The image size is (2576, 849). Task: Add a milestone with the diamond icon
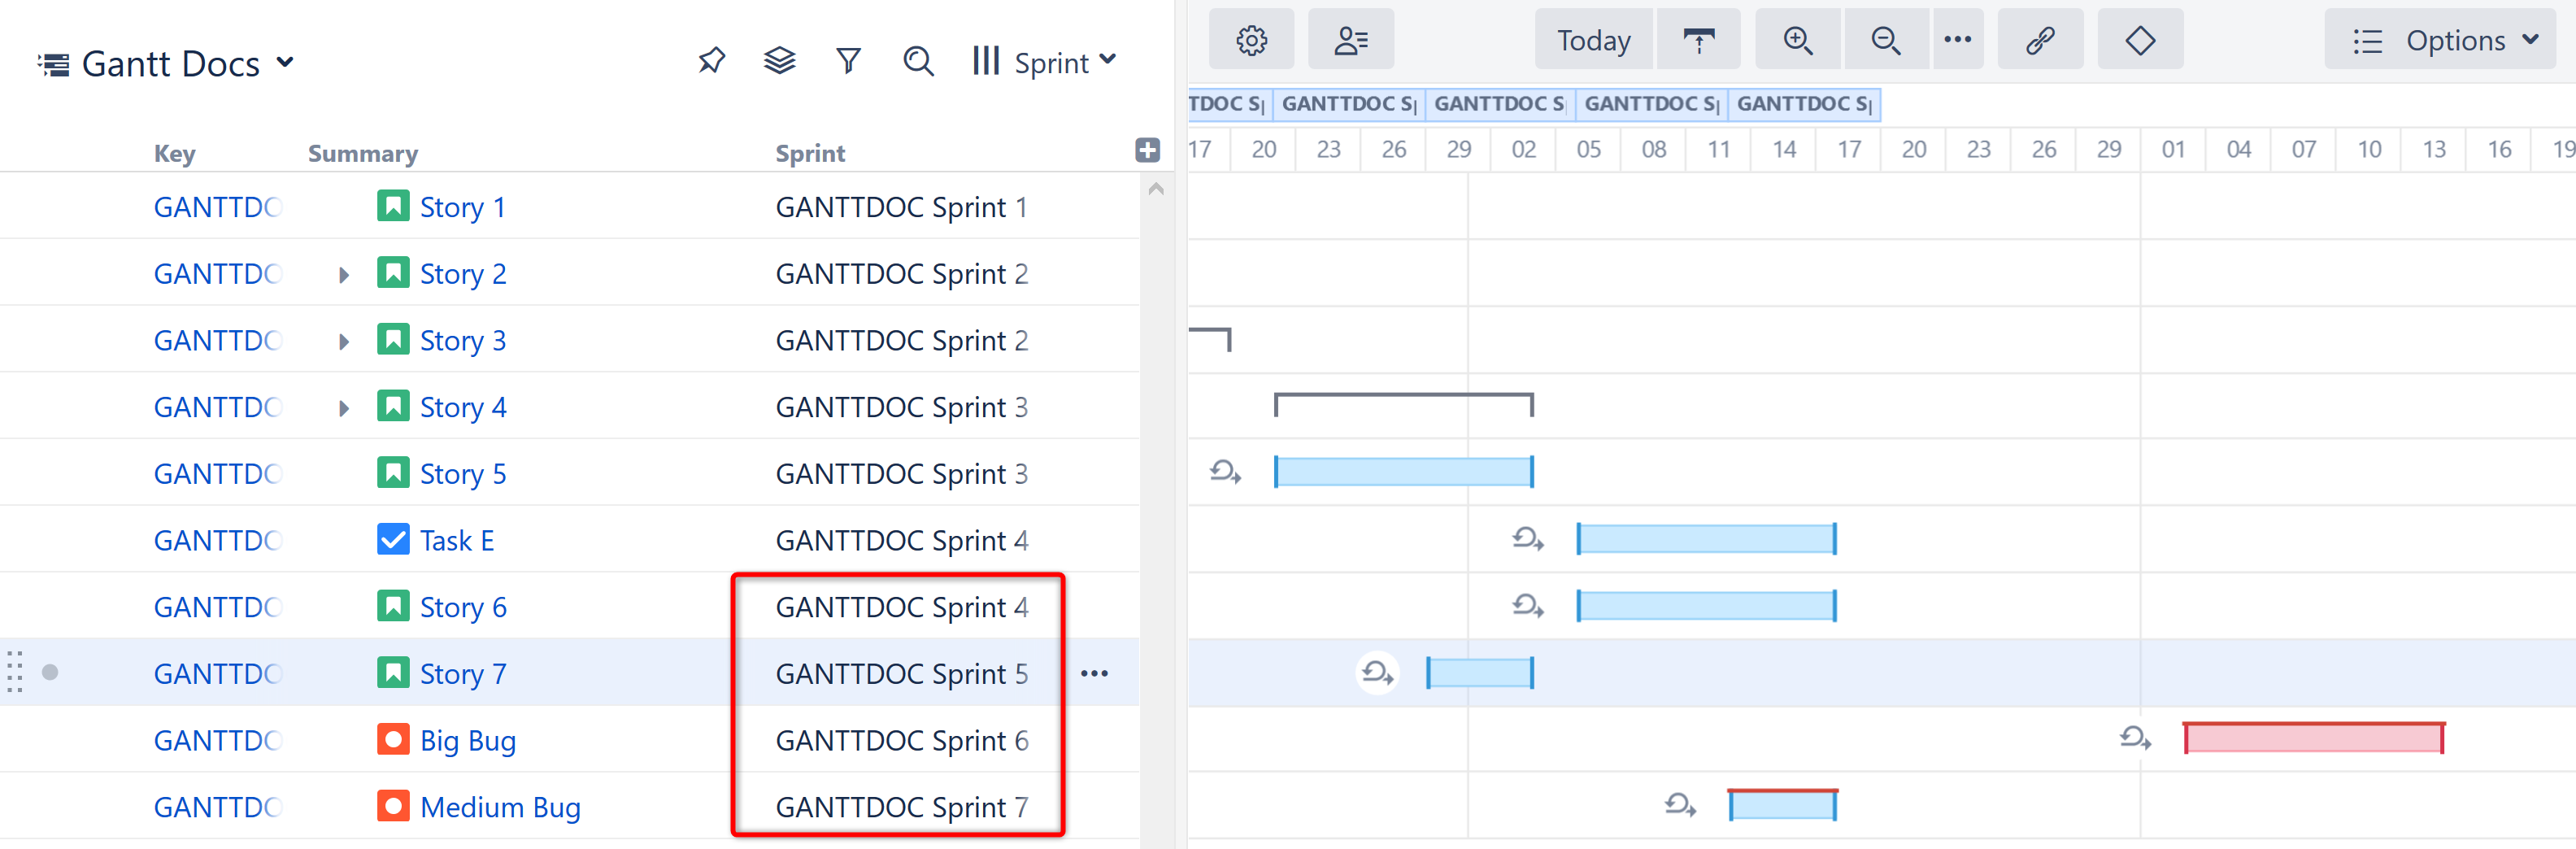(x=2140, y=39)
